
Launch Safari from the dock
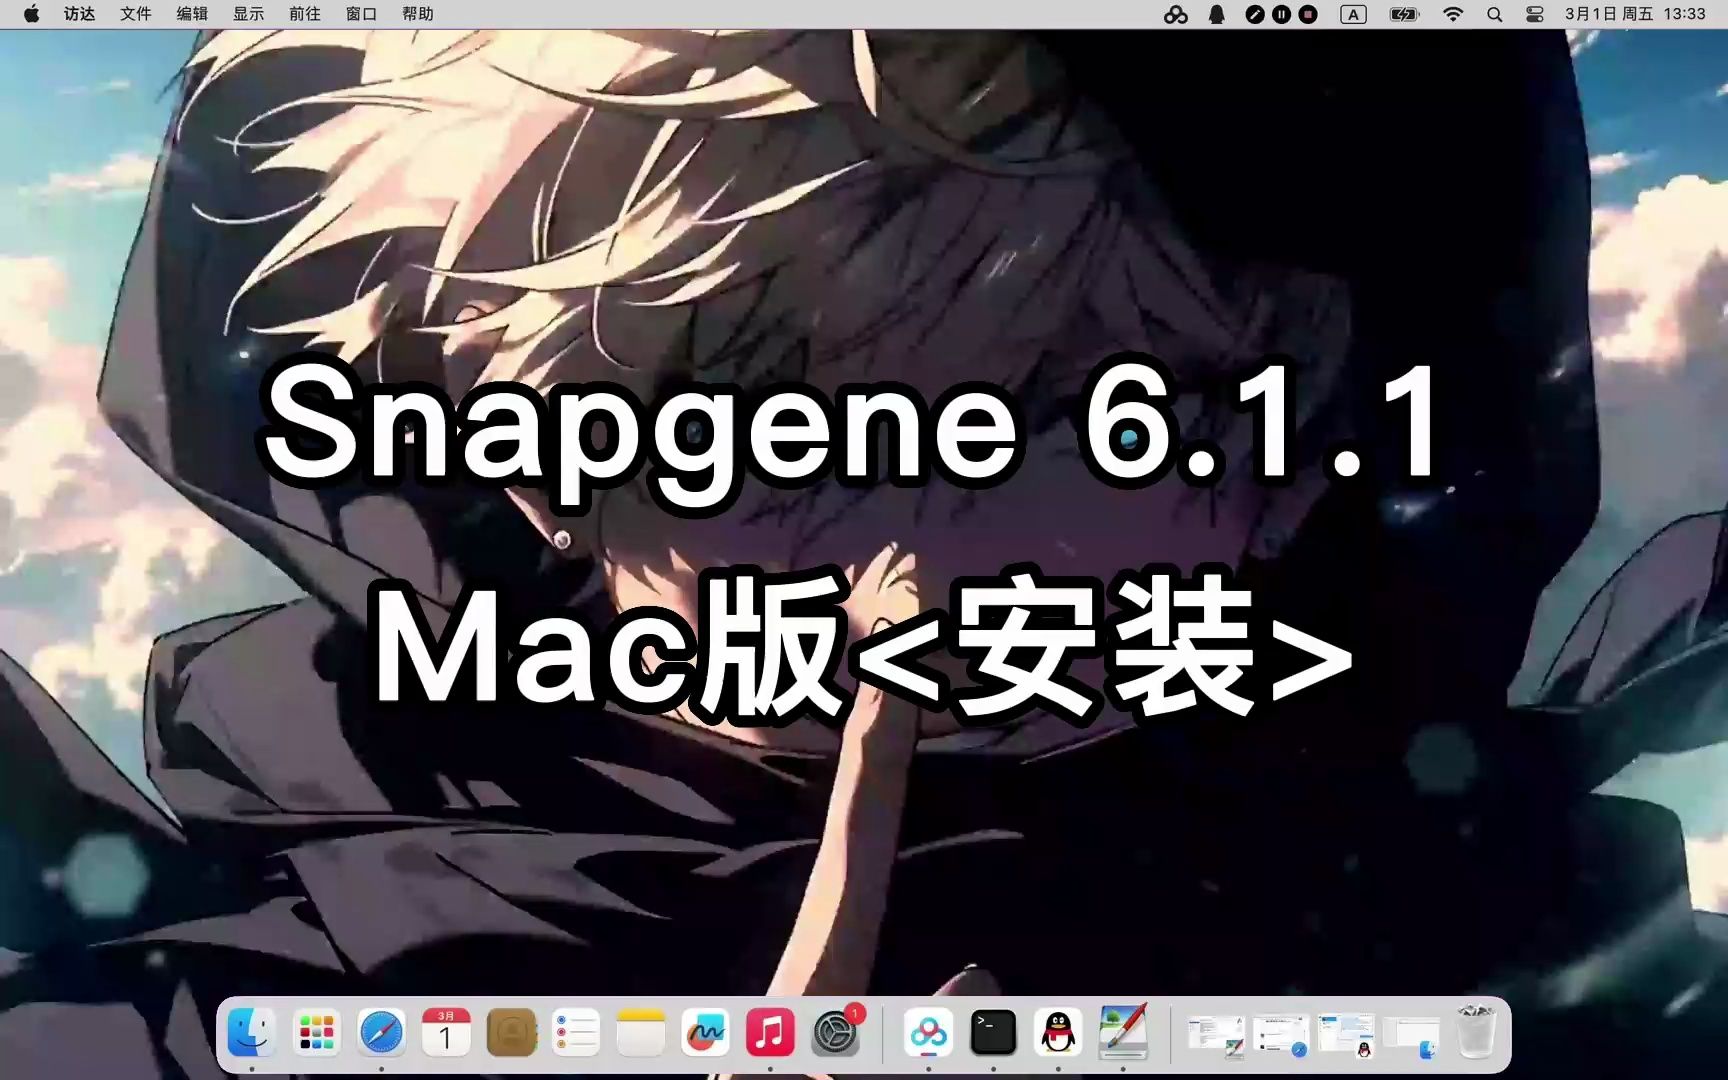coord(381,1033)
